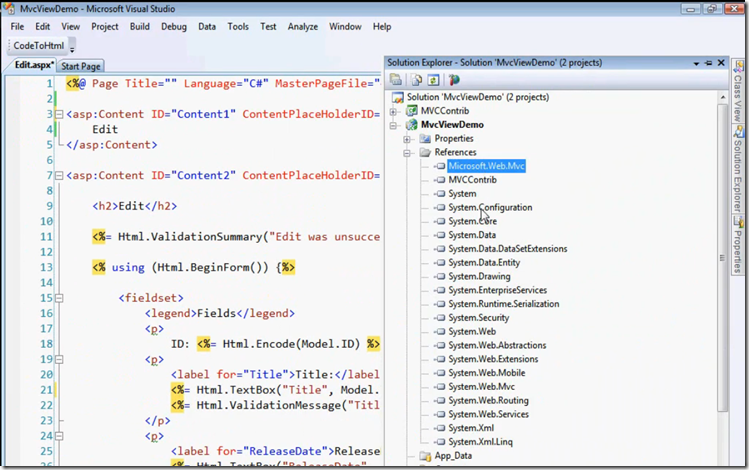Screen dimensions: 749x470
Task: Click the reference icon beside MVCContrib reference
Action: [x=440, y=180]
